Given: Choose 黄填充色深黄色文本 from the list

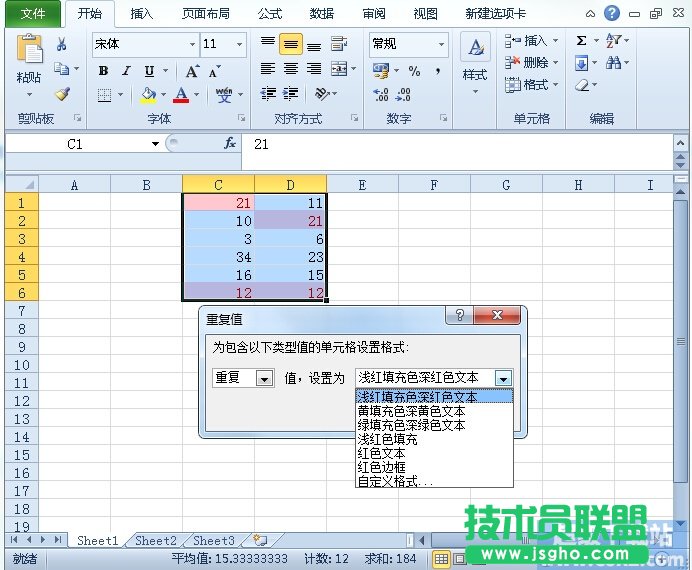Looking at the screenshot, I should (x=411, y=411).
